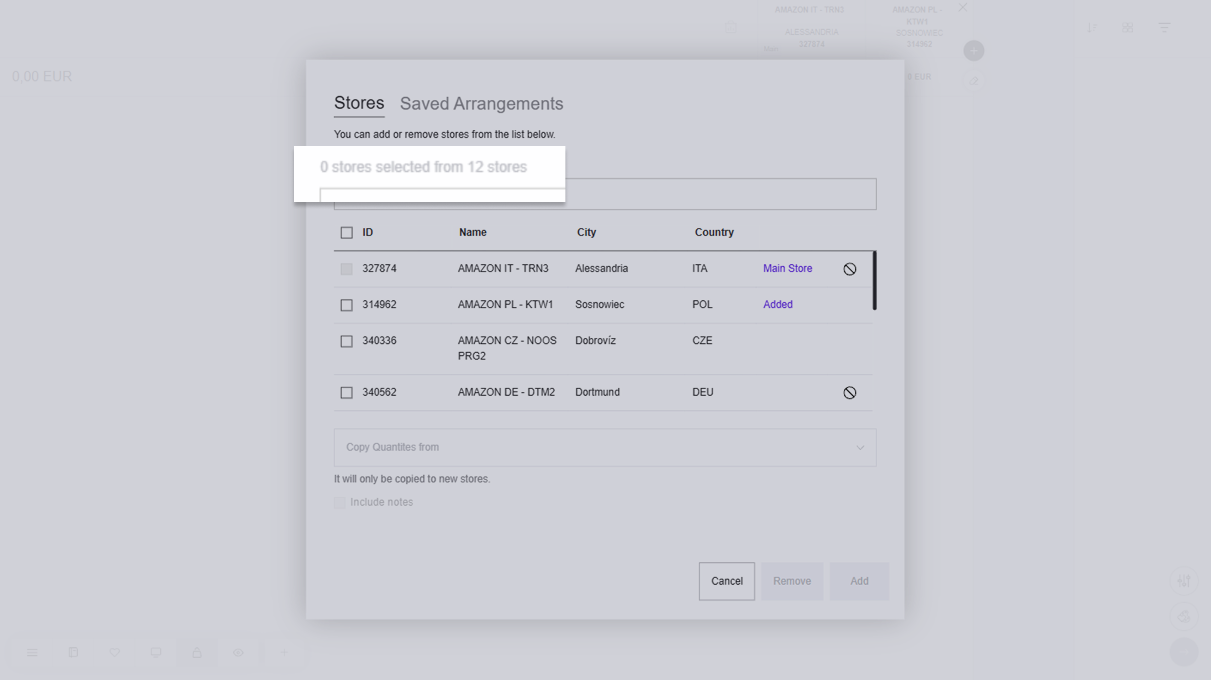1211x680 pixels.
Task: Click the store name AMAZON PL - KTW1 in the list
Action: (x=505, y=305)
